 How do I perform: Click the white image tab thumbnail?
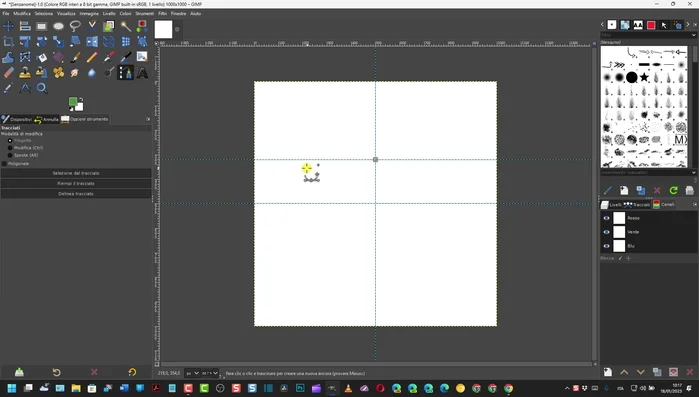[x=163, y=30]
